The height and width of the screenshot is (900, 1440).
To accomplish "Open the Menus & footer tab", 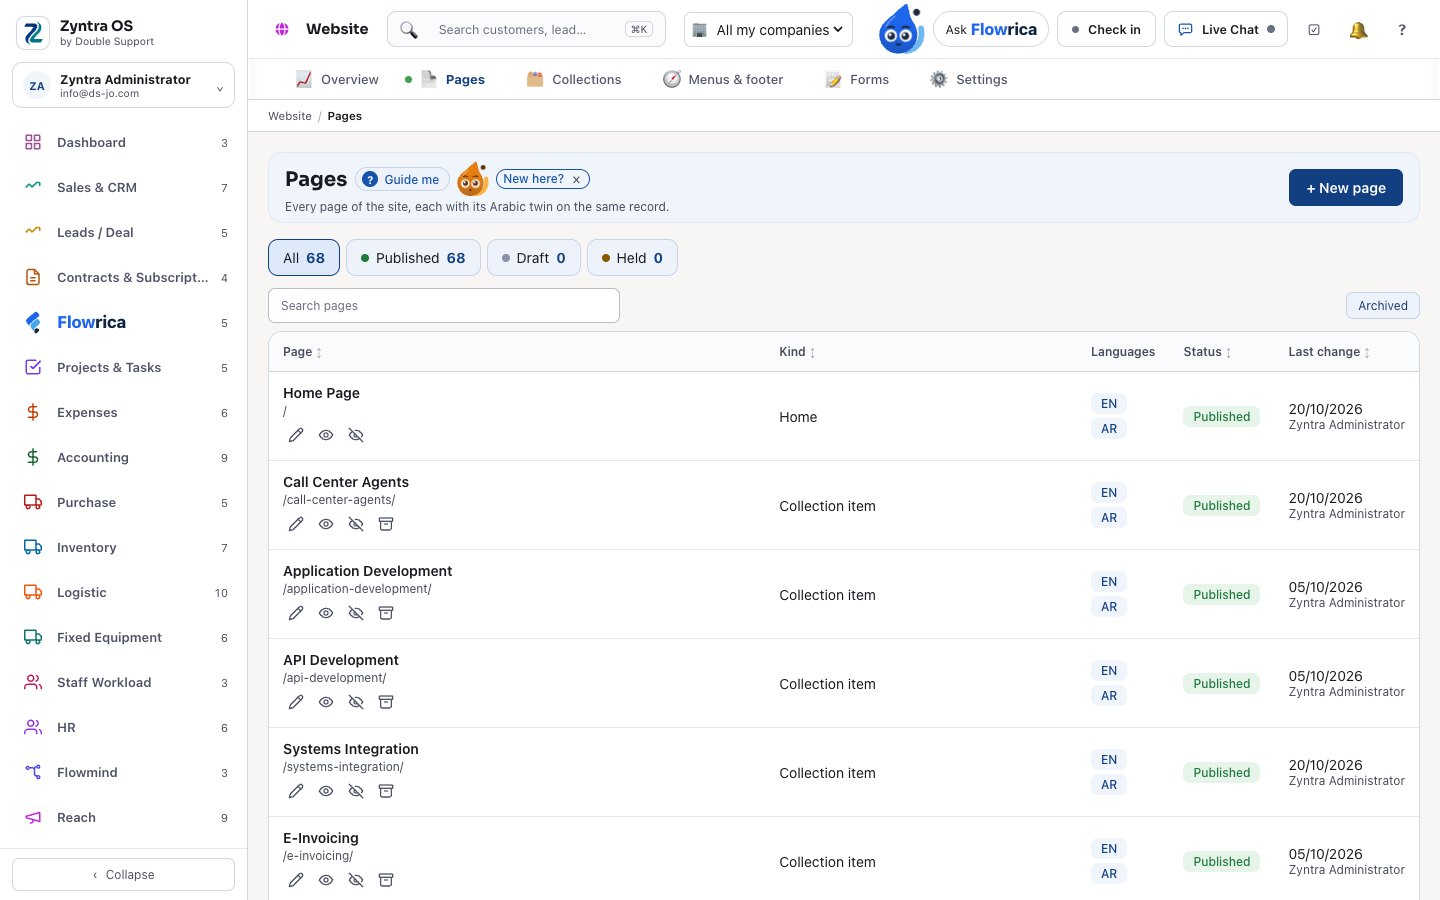I will [x=723, y=80].
